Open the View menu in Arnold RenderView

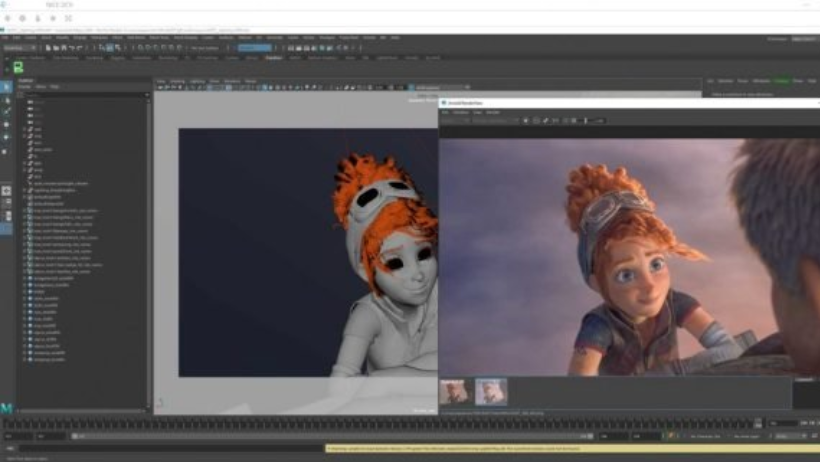(477, 112)
